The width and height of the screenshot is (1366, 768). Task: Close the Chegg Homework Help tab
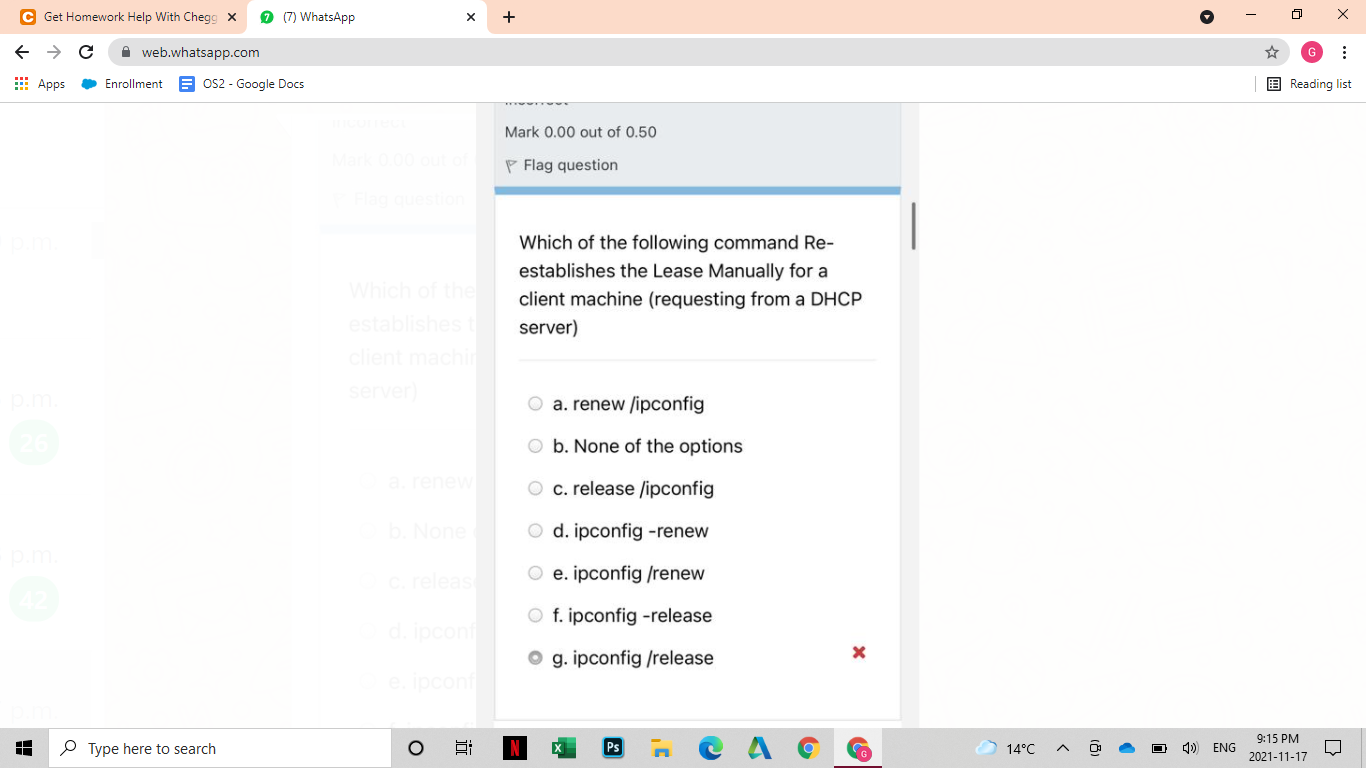point(232,17)
